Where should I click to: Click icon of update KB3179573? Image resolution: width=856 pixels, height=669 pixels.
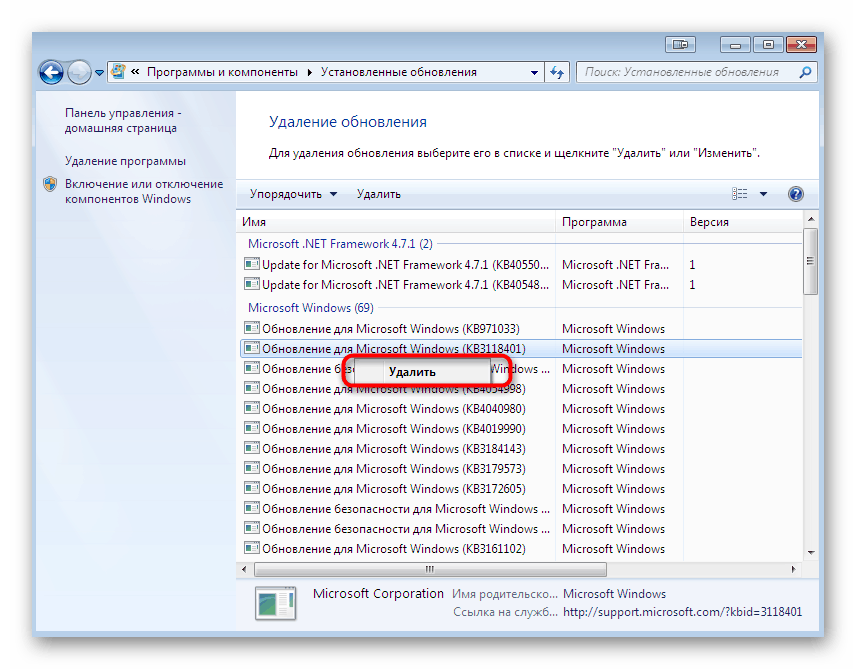pos(252,468)
